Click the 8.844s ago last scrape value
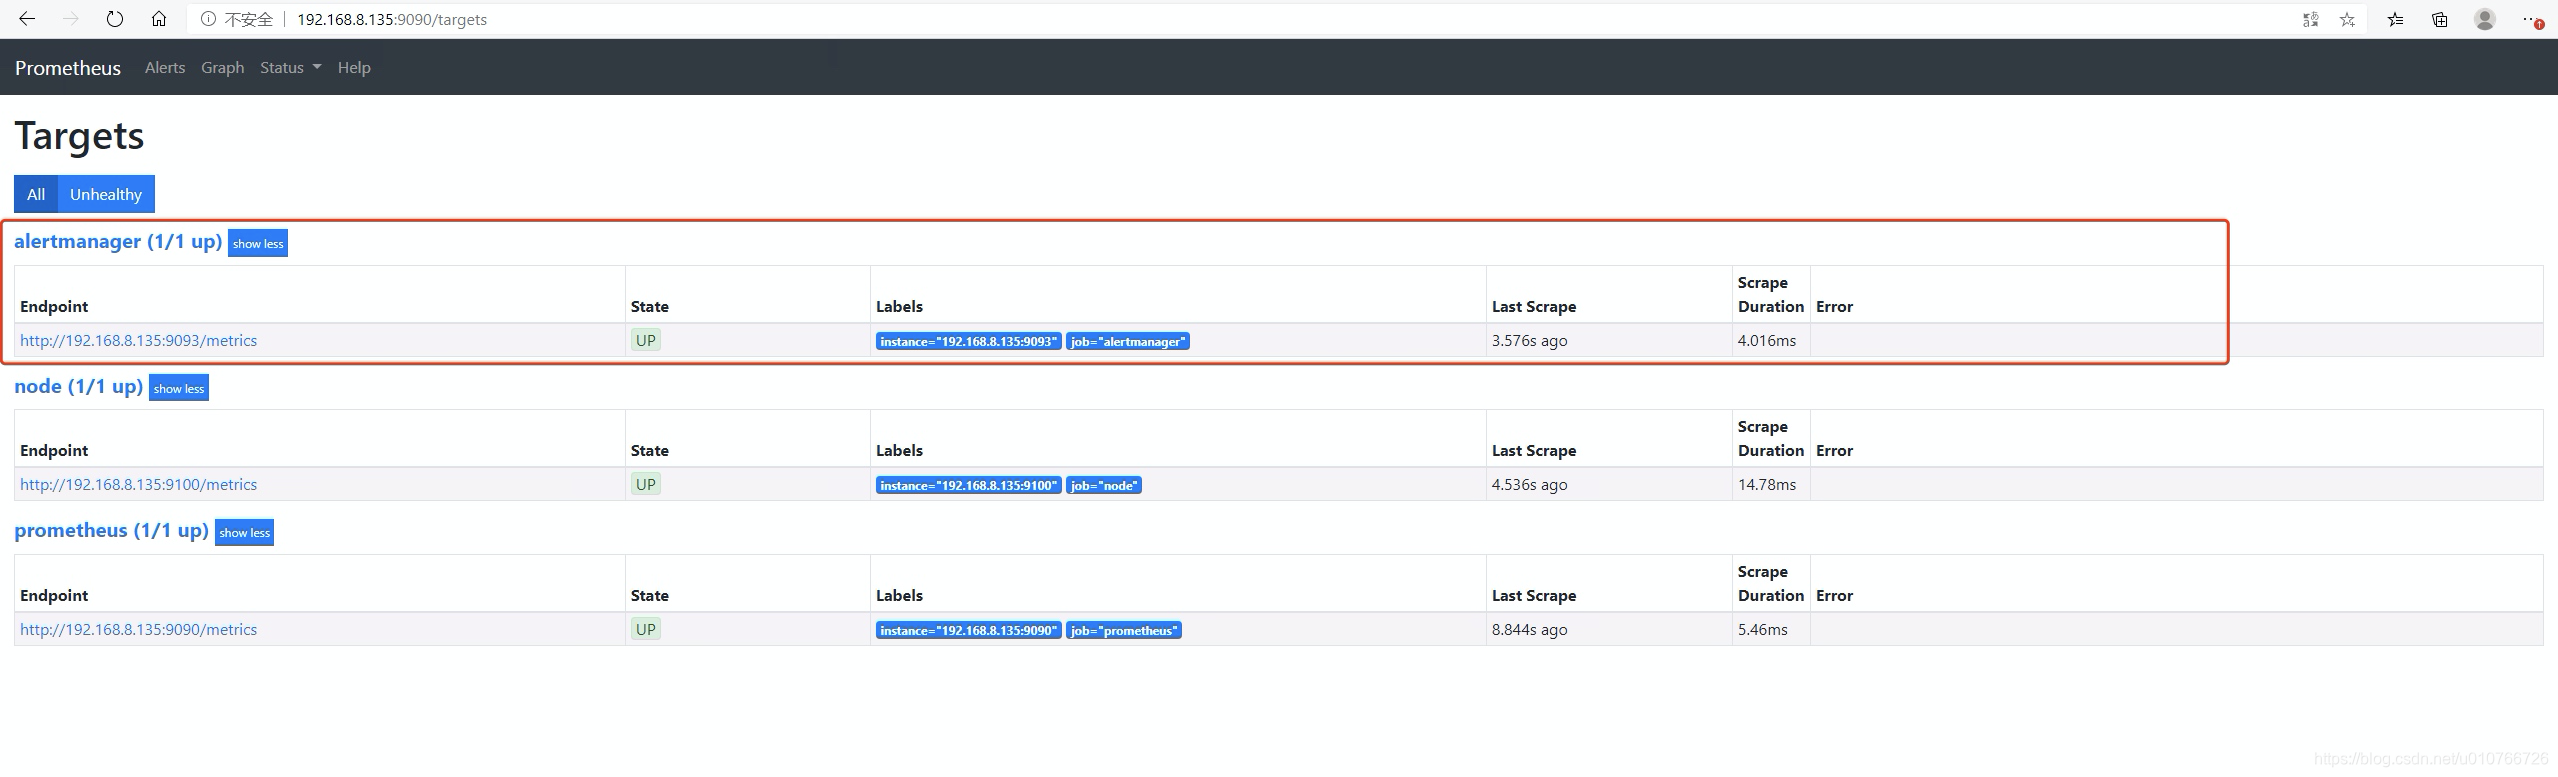 coord(1529,629)
